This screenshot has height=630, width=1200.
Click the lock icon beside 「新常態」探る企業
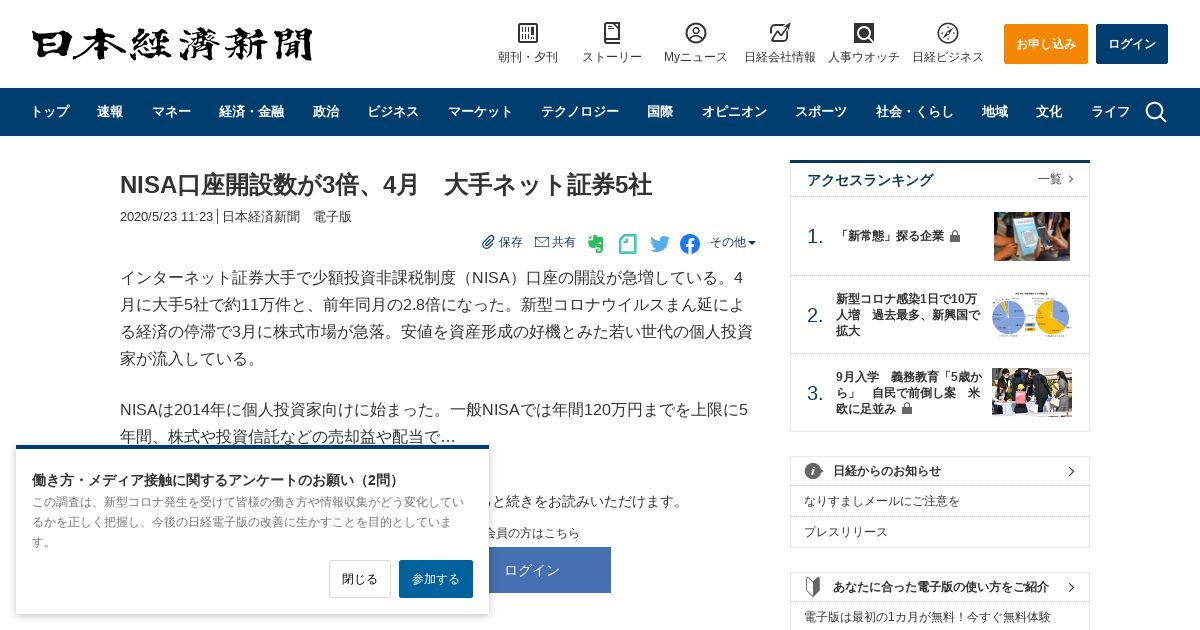pos(955,237)
